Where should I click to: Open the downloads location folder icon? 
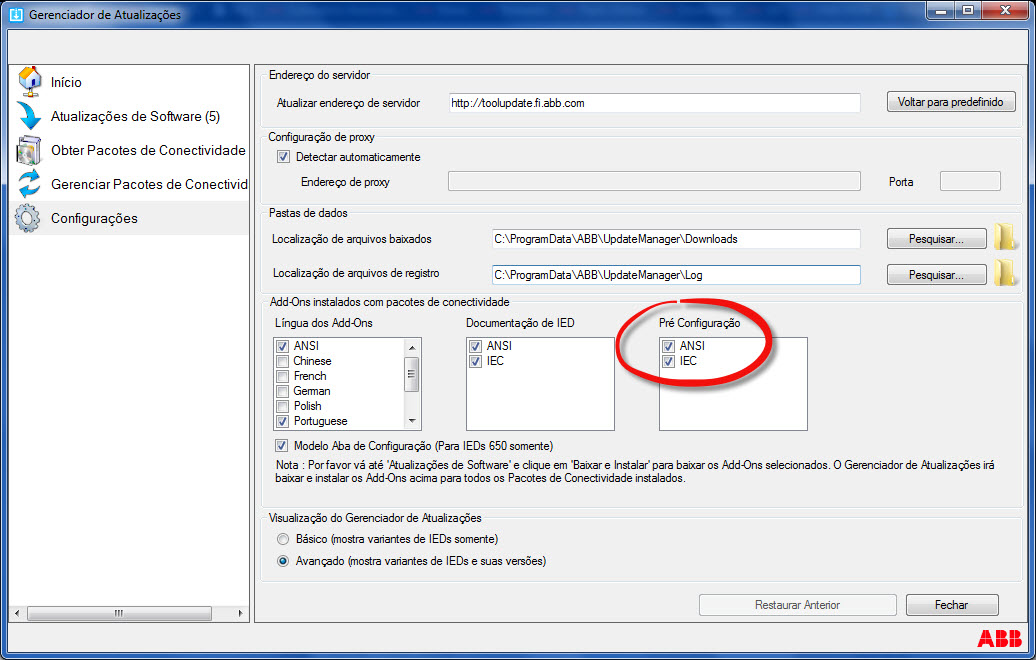1004,237
